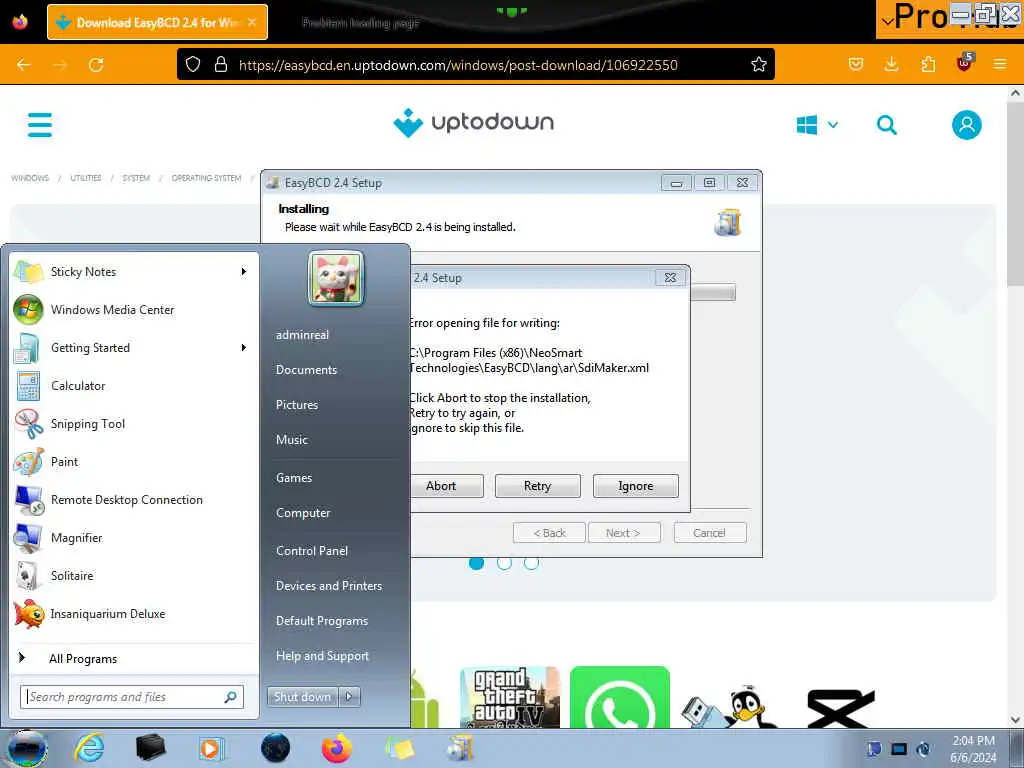Open Windows Media Player taskbar icon

210,748
